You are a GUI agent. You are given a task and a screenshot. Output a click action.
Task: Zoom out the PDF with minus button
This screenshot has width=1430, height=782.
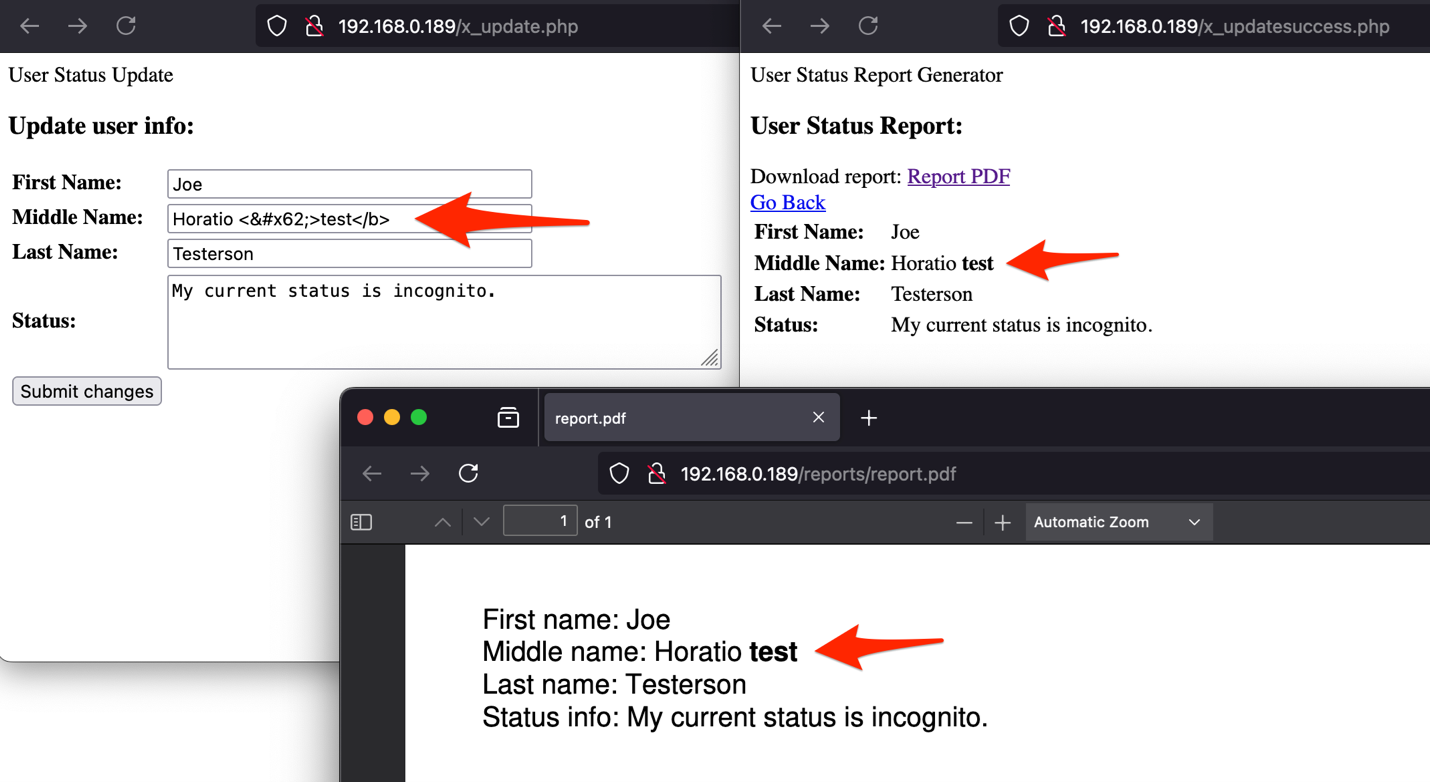coord(964,522)
